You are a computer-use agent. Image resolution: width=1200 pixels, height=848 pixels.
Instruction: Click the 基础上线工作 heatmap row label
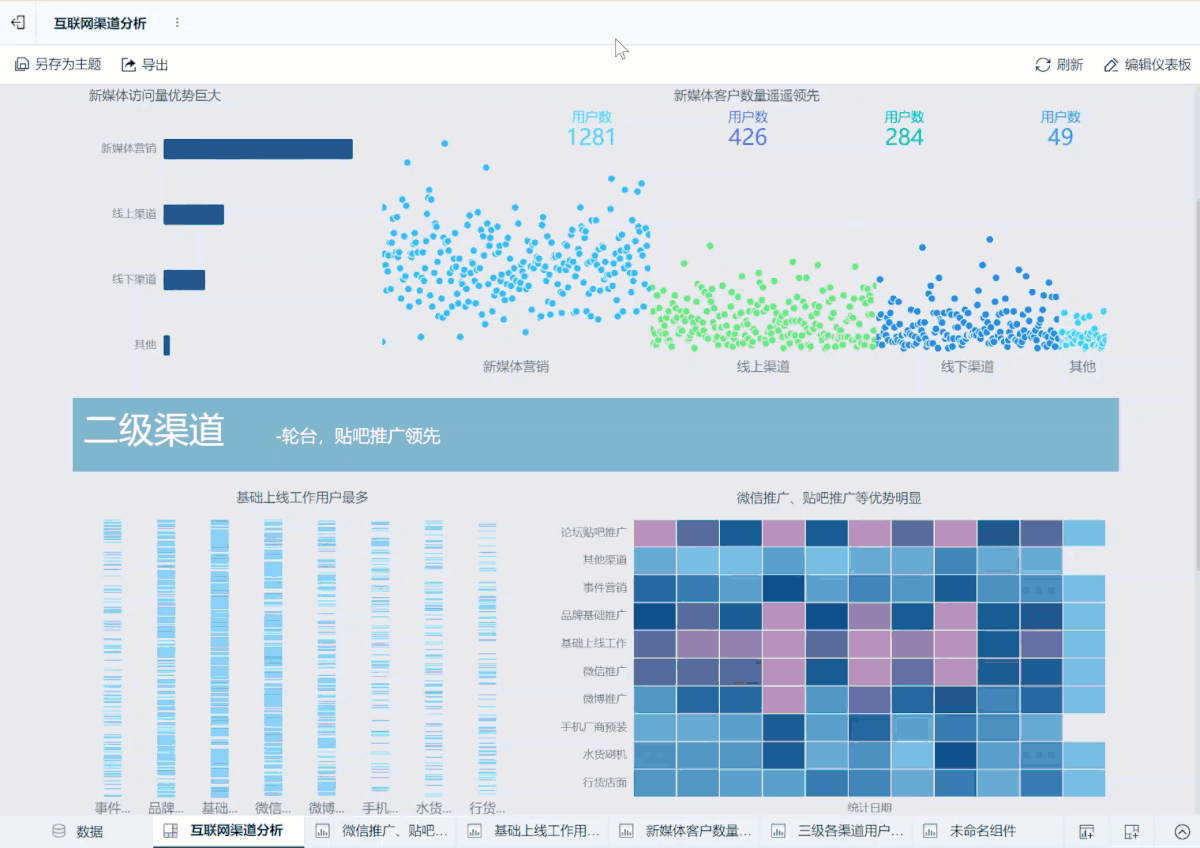tap(594, 643)
